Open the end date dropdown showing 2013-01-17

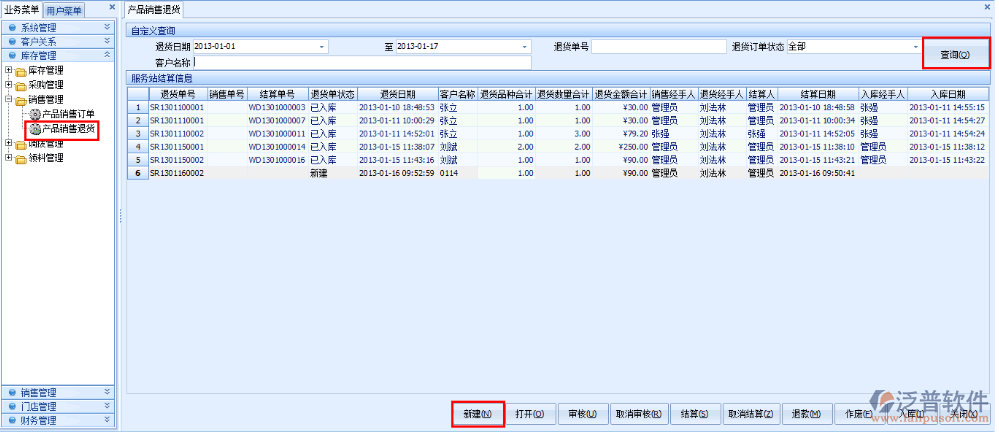(x=525, y=47)
